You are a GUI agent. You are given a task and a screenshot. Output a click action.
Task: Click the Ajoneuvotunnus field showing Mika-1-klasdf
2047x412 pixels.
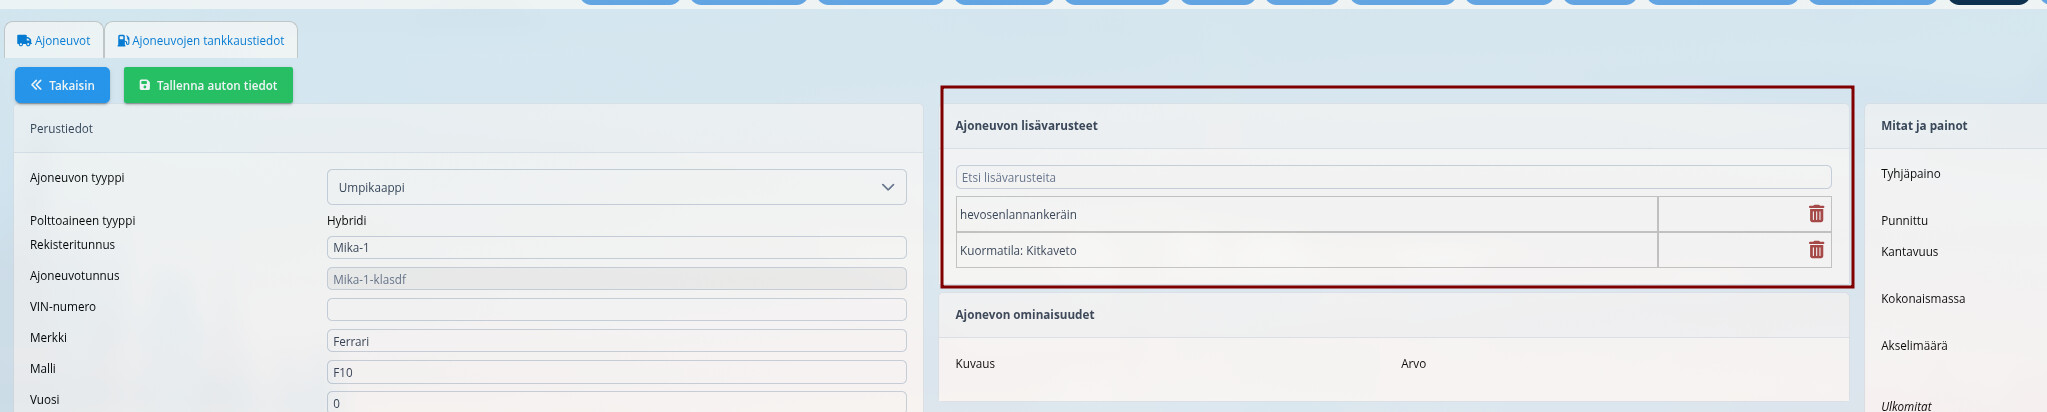pos(616,279)
